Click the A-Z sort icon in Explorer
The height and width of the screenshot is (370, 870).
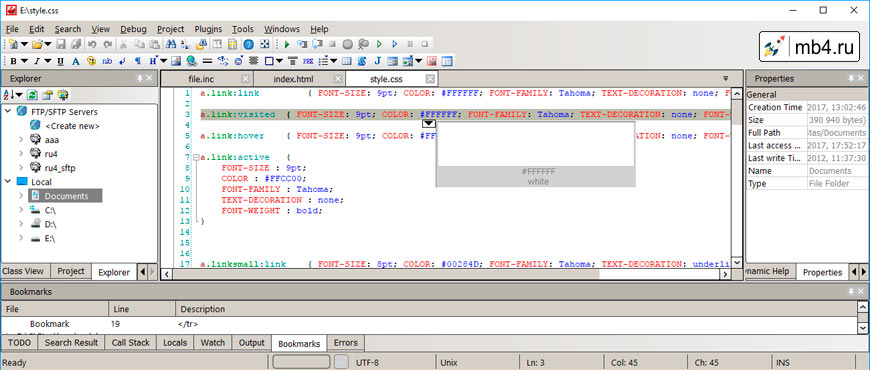pyautogui.click(x=10, y=95)
